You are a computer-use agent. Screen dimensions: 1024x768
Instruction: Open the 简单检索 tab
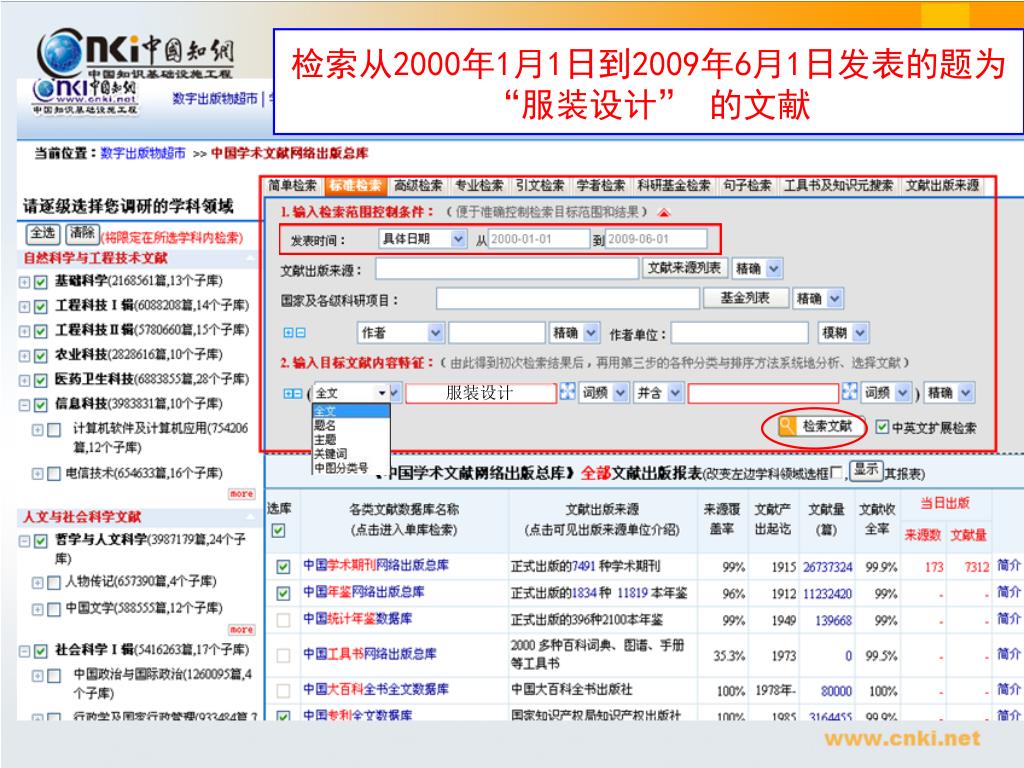click(292, 186)
